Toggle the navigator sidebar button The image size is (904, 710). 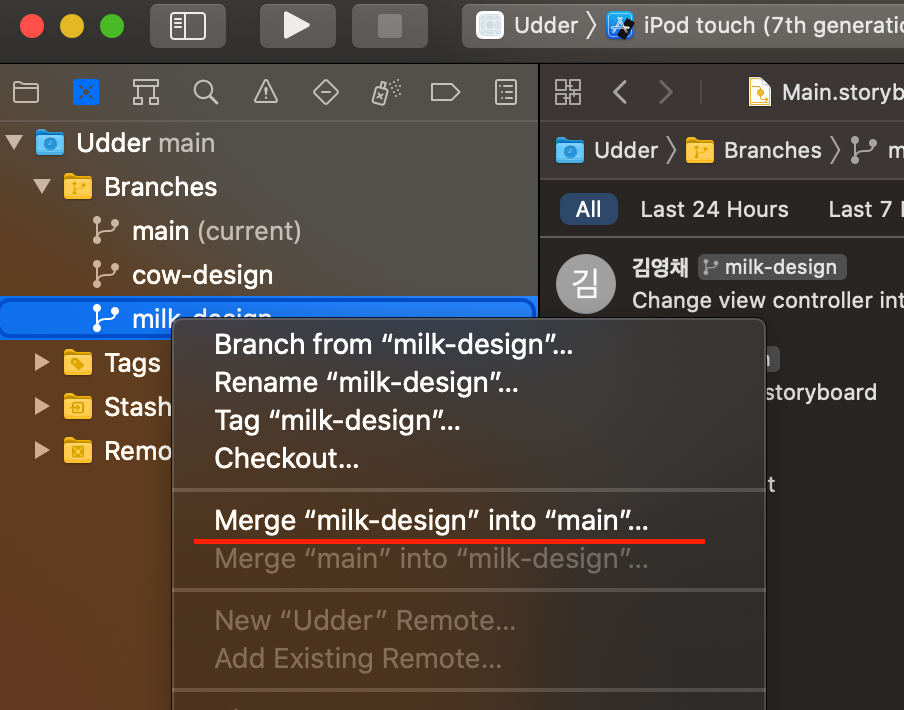coord(188,26)
